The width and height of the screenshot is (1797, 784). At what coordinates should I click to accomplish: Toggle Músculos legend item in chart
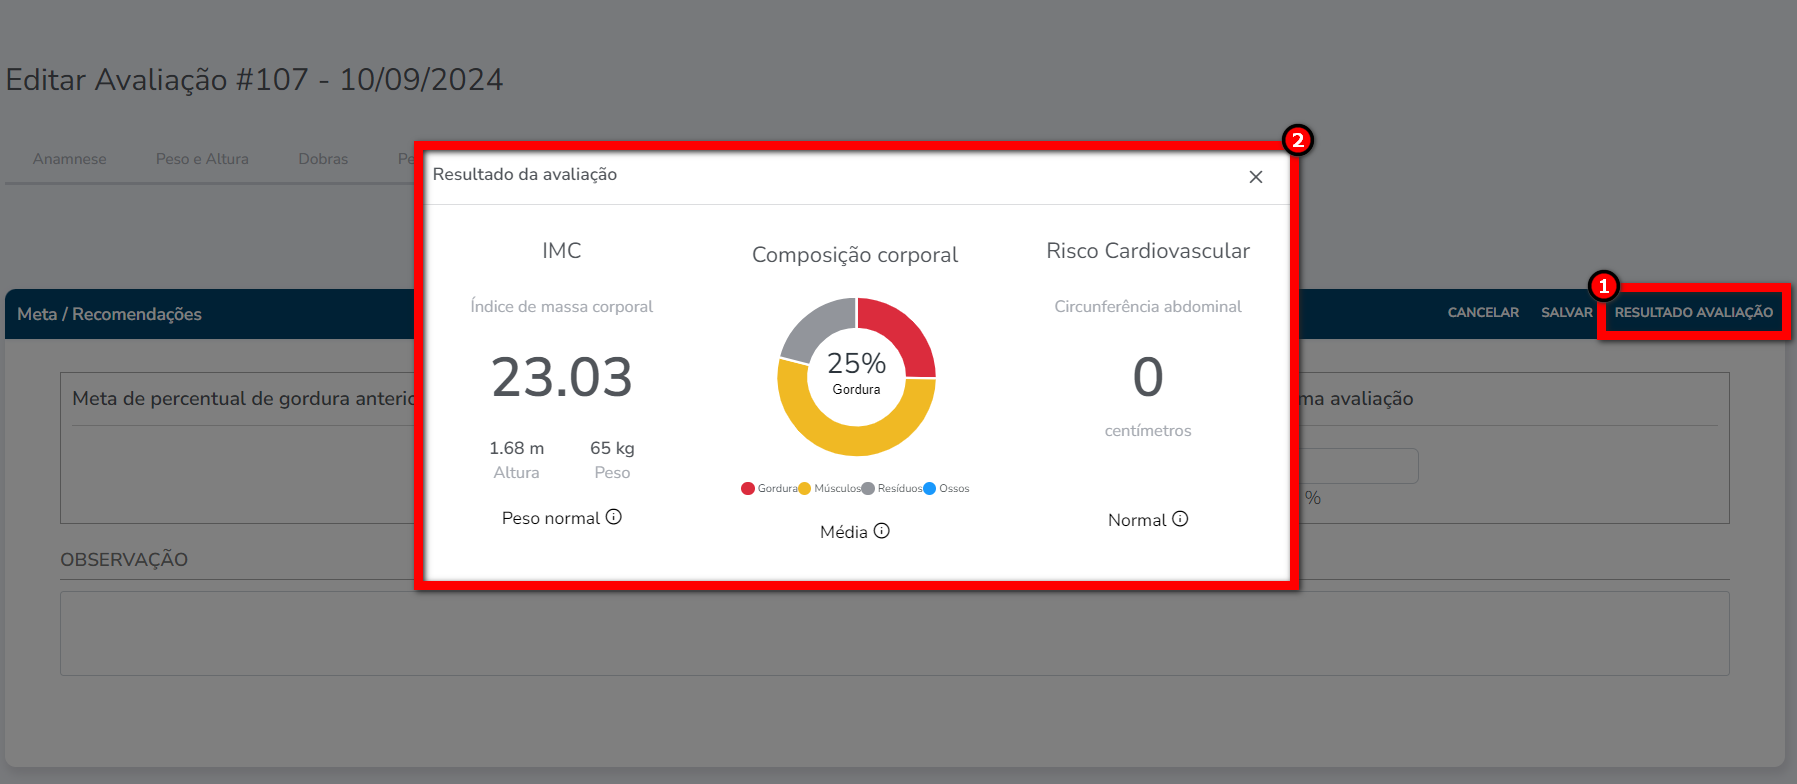click(829, 489)
